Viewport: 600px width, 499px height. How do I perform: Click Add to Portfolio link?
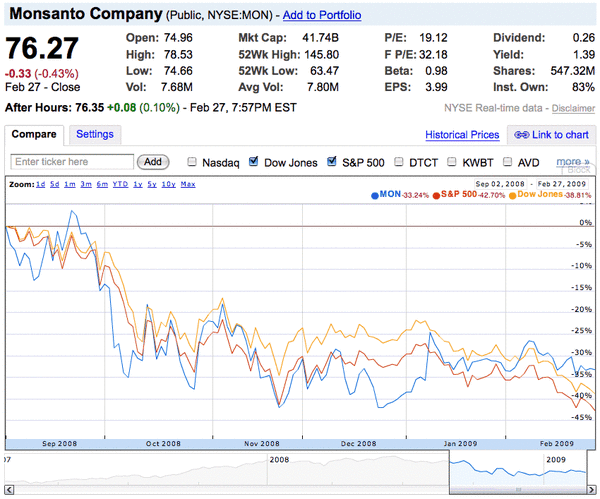[322, 15]
